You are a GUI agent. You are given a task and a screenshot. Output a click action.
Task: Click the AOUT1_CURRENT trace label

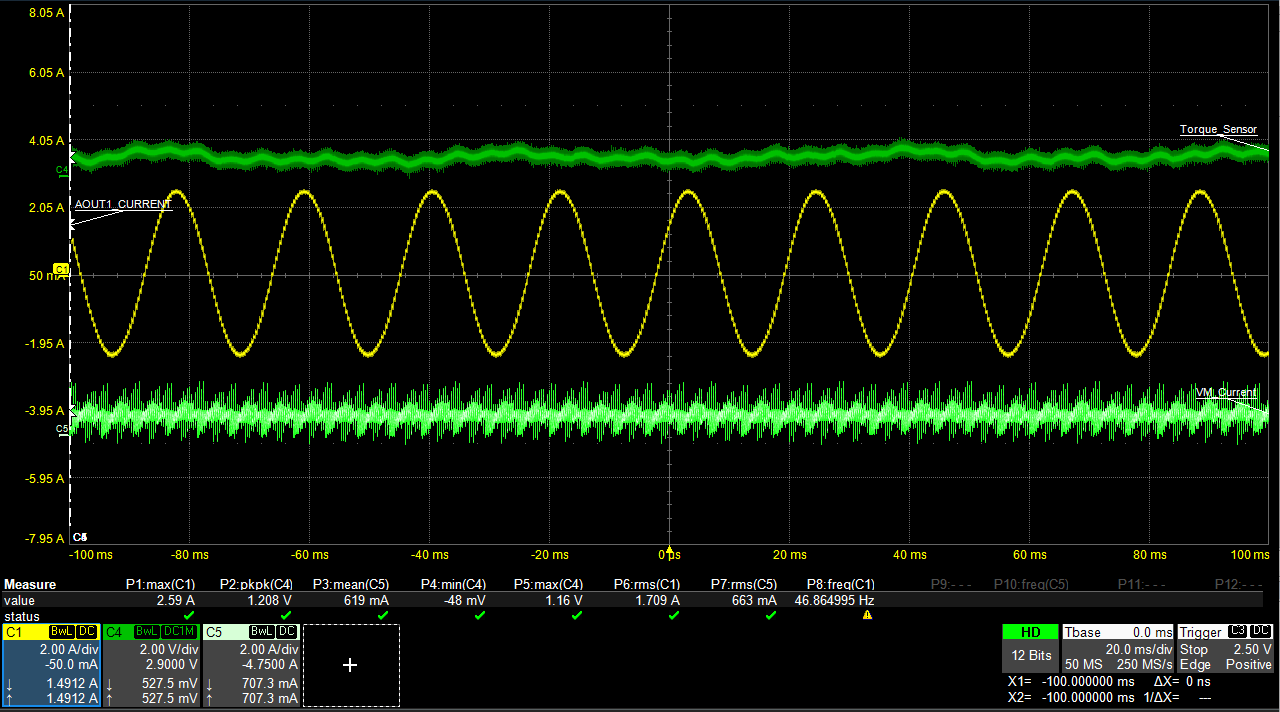tap(123, 204)
